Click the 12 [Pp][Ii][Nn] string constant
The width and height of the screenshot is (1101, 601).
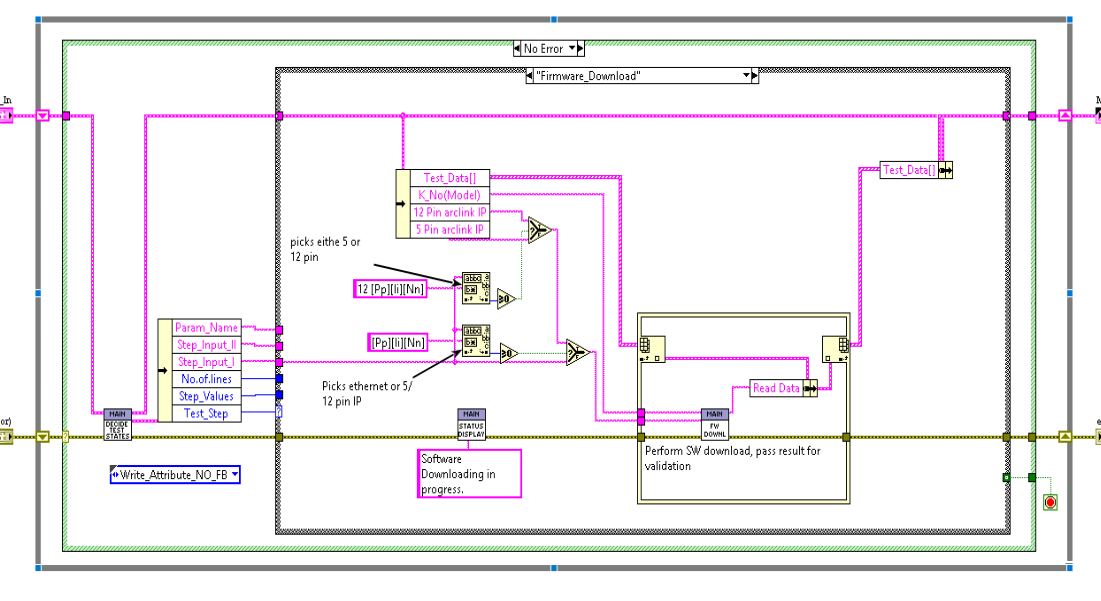390,289
